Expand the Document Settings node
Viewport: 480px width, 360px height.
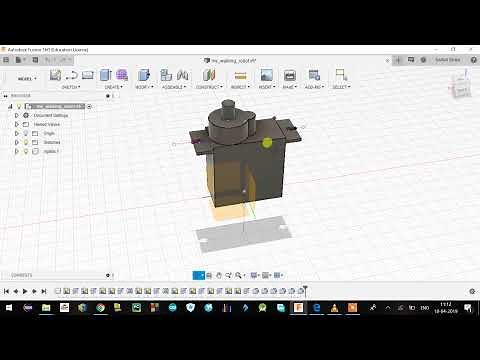point(16,115)
